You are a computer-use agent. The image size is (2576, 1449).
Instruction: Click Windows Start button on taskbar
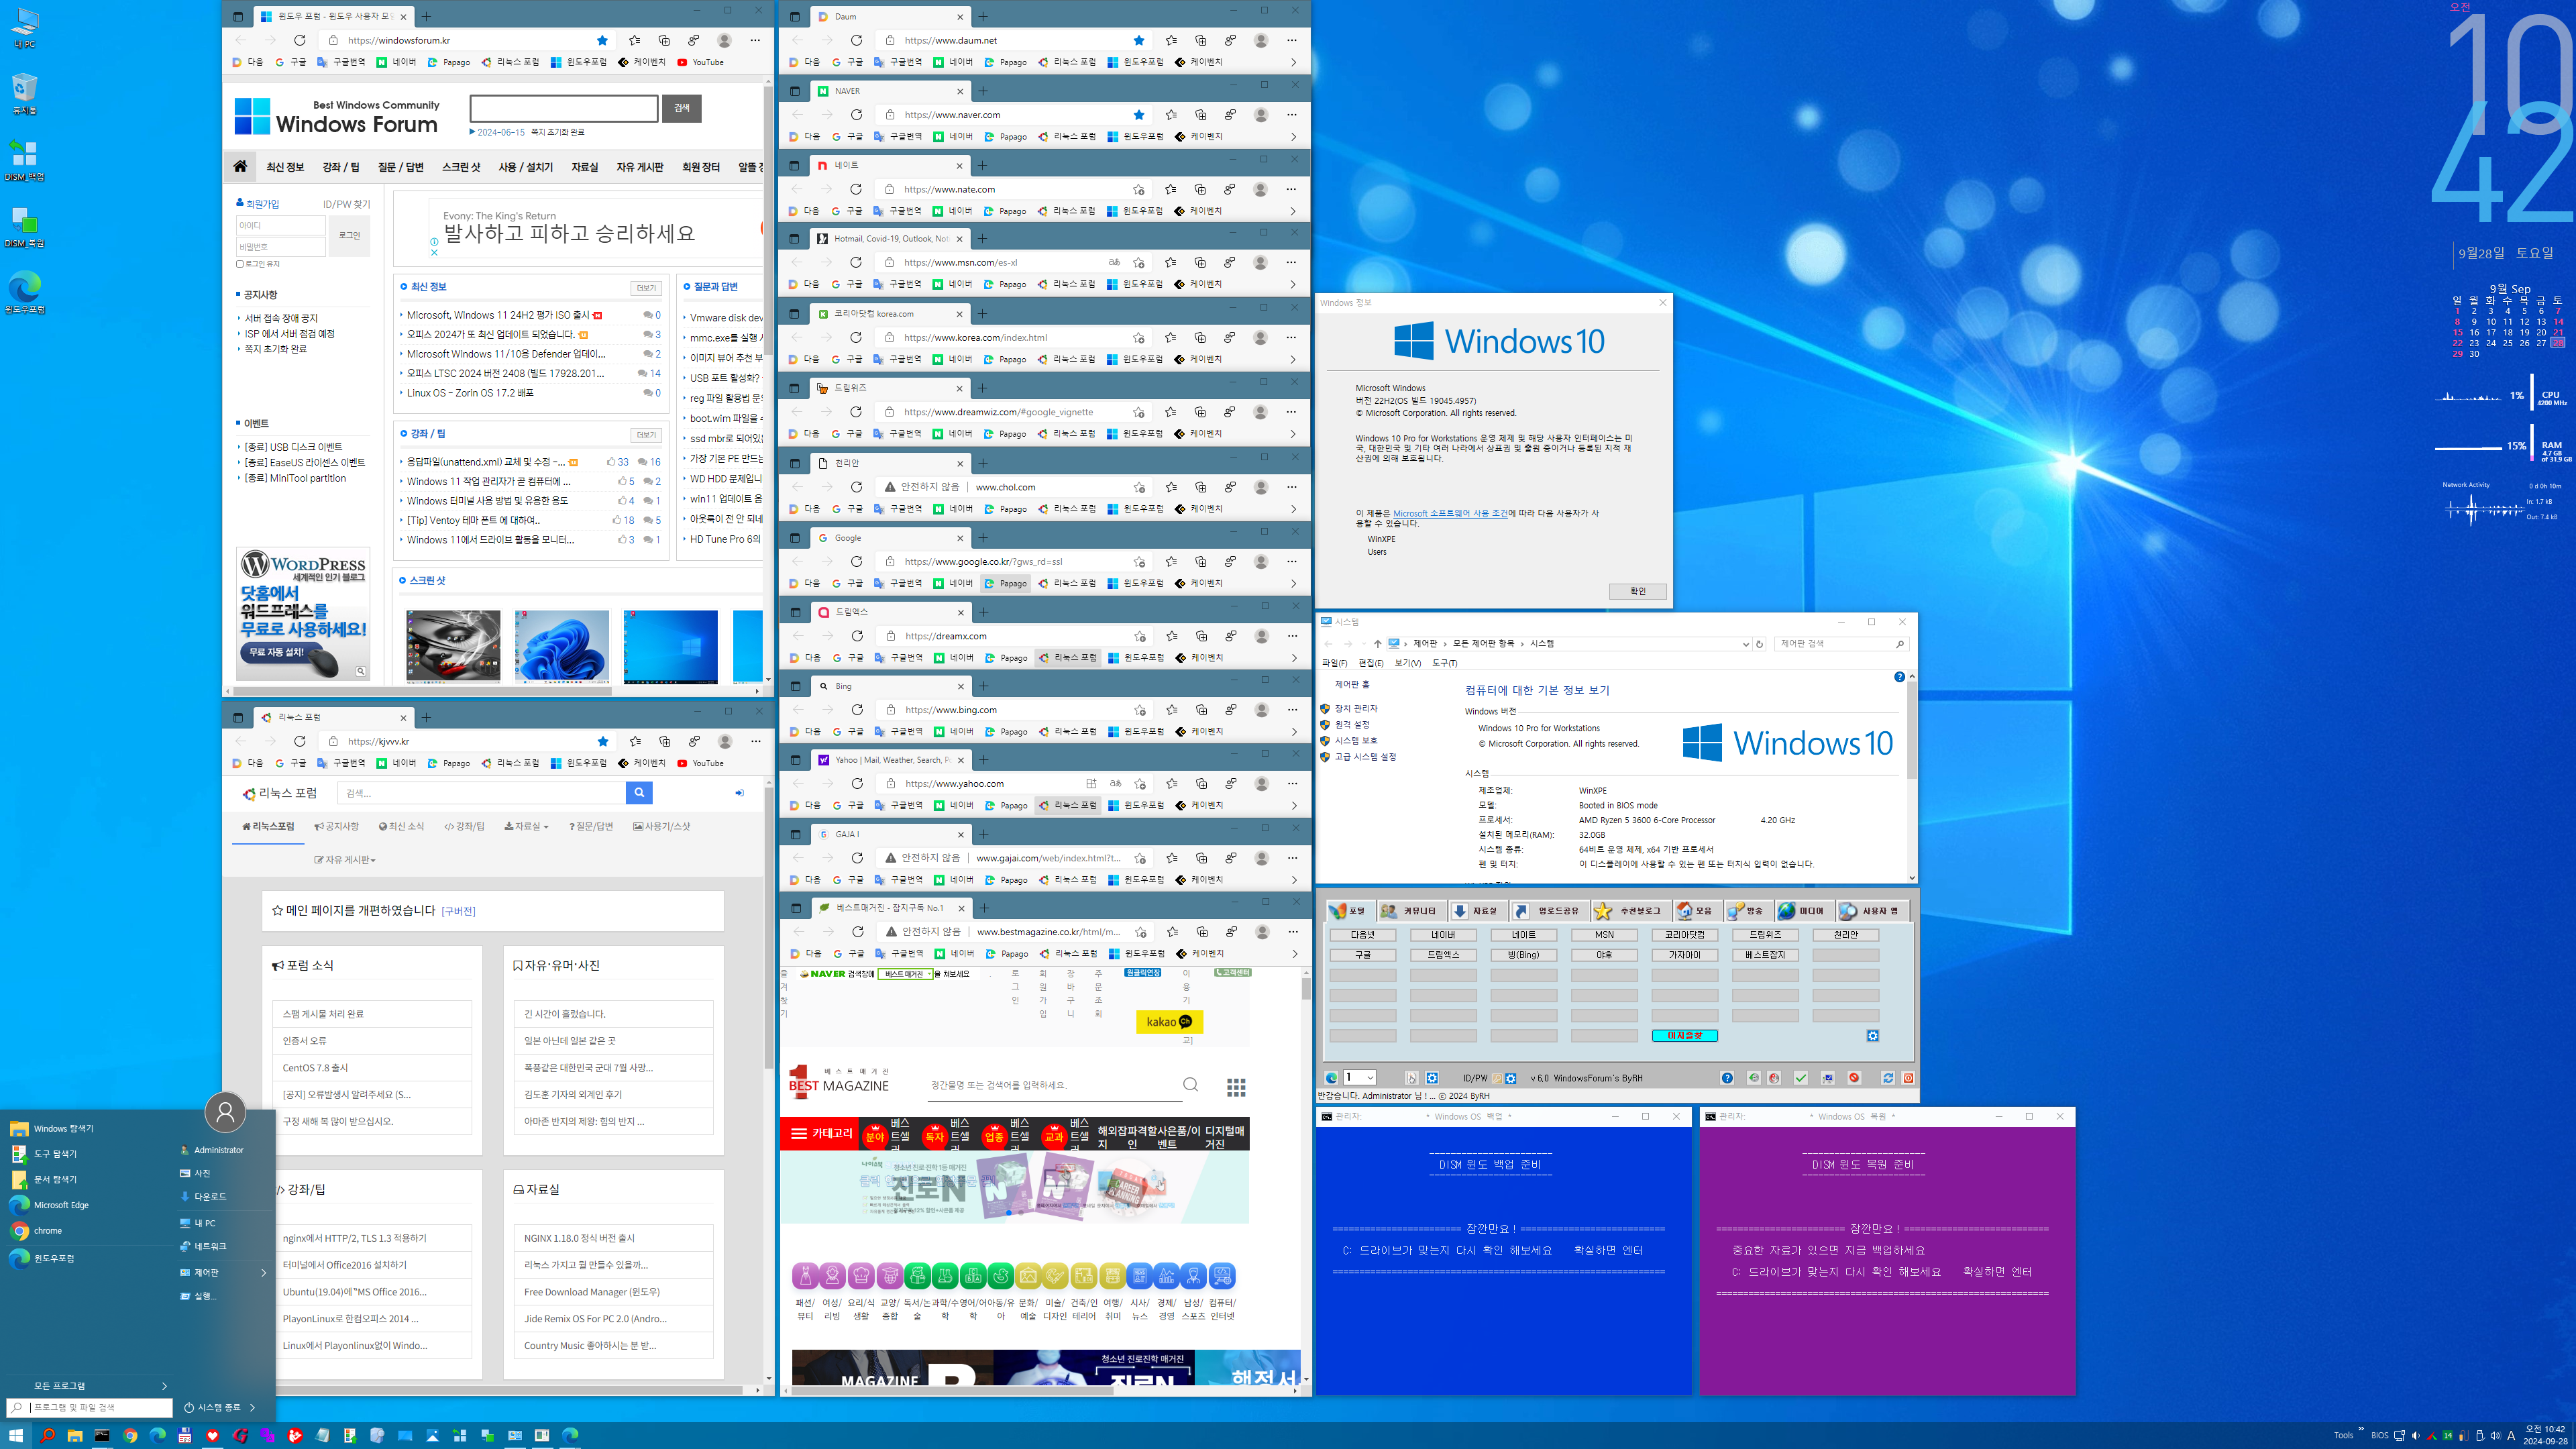click(x=16, y=1435)
